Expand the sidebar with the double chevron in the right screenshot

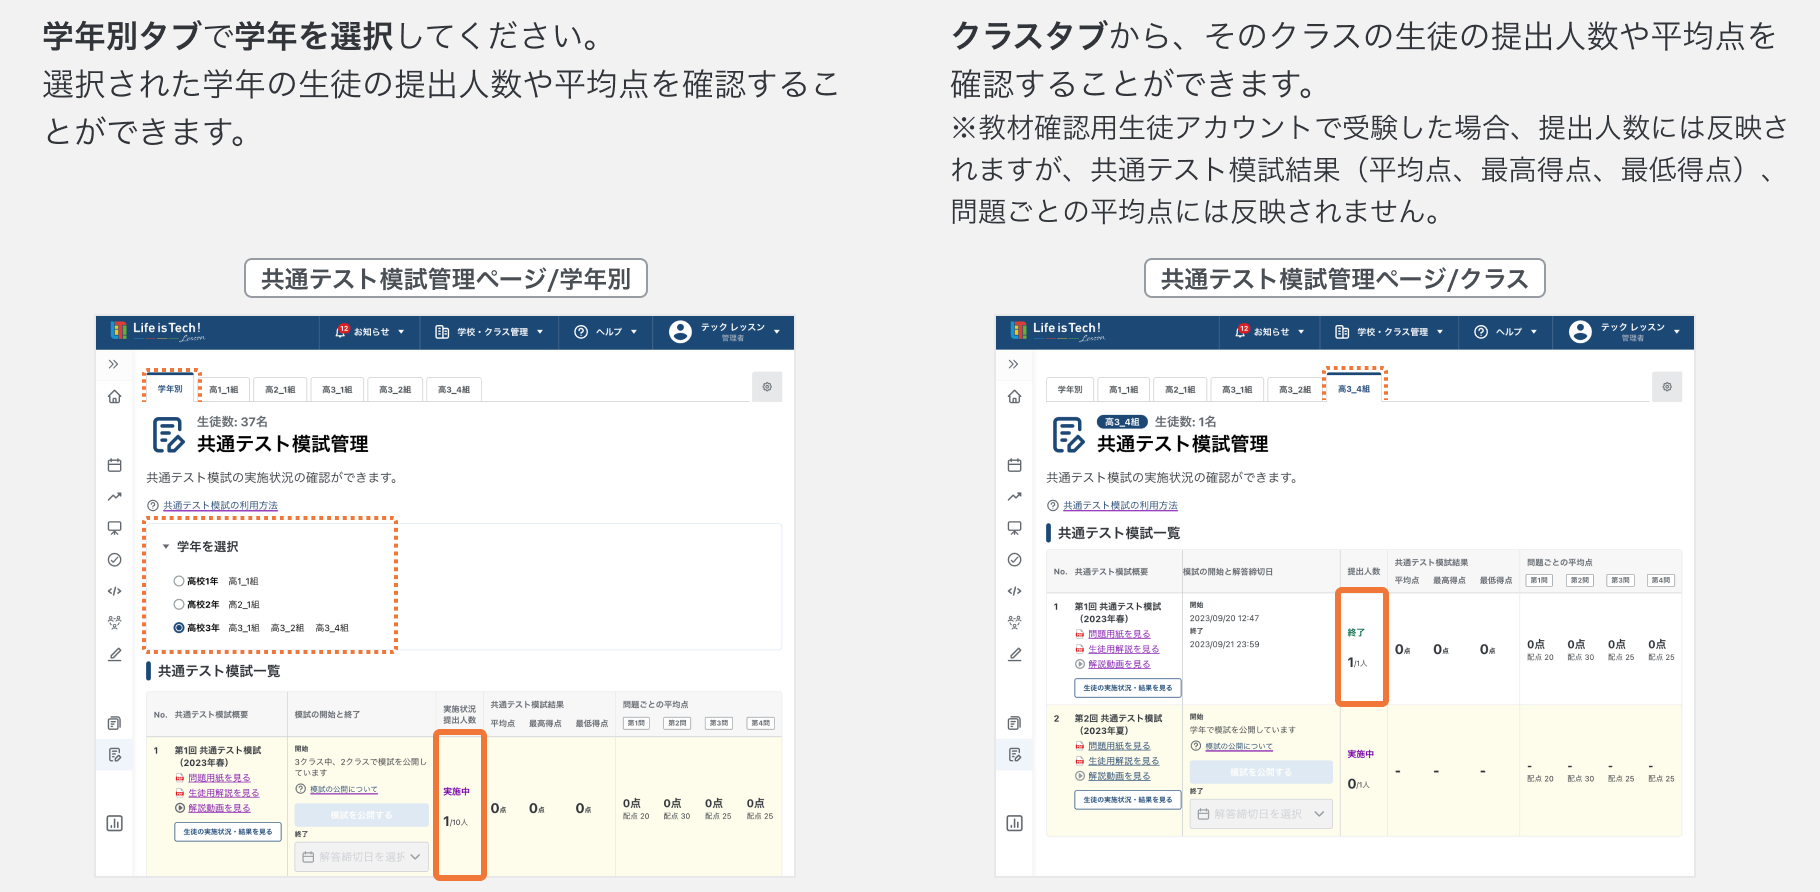point(1014,364)
